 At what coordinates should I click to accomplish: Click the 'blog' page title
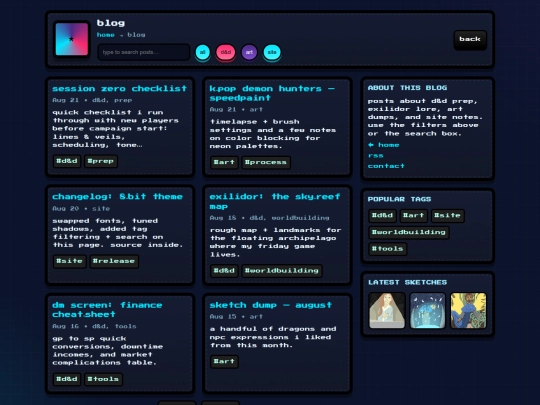pos(111,23)
